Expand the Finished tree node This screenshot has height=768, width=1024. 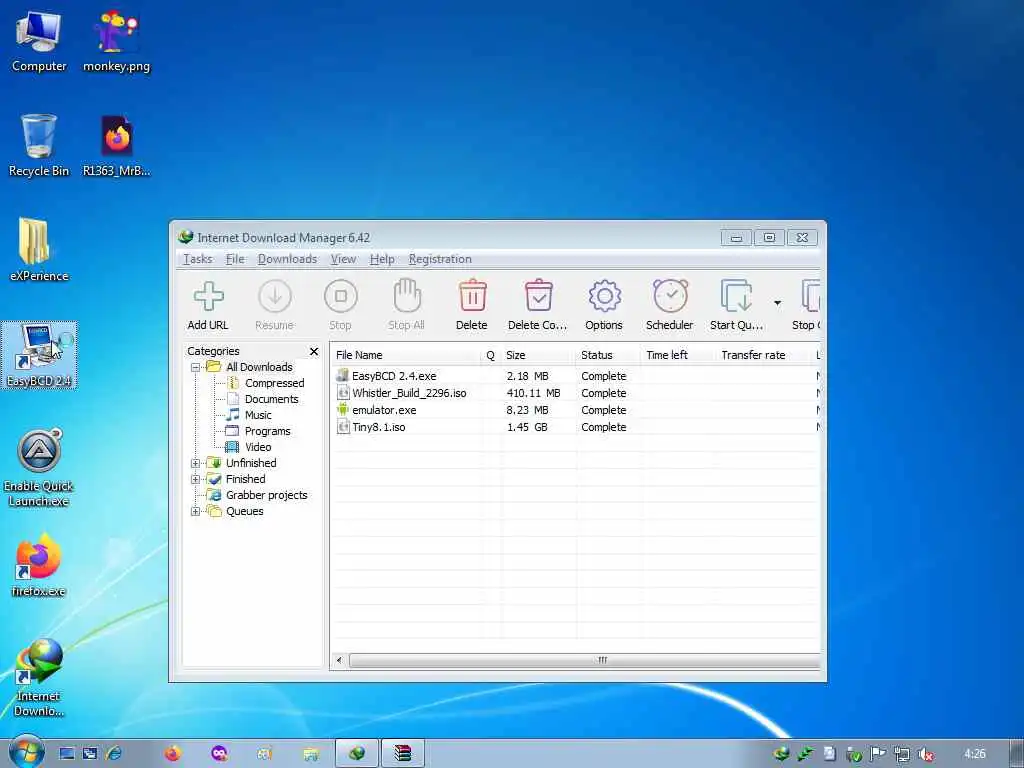tap(195, 479)
